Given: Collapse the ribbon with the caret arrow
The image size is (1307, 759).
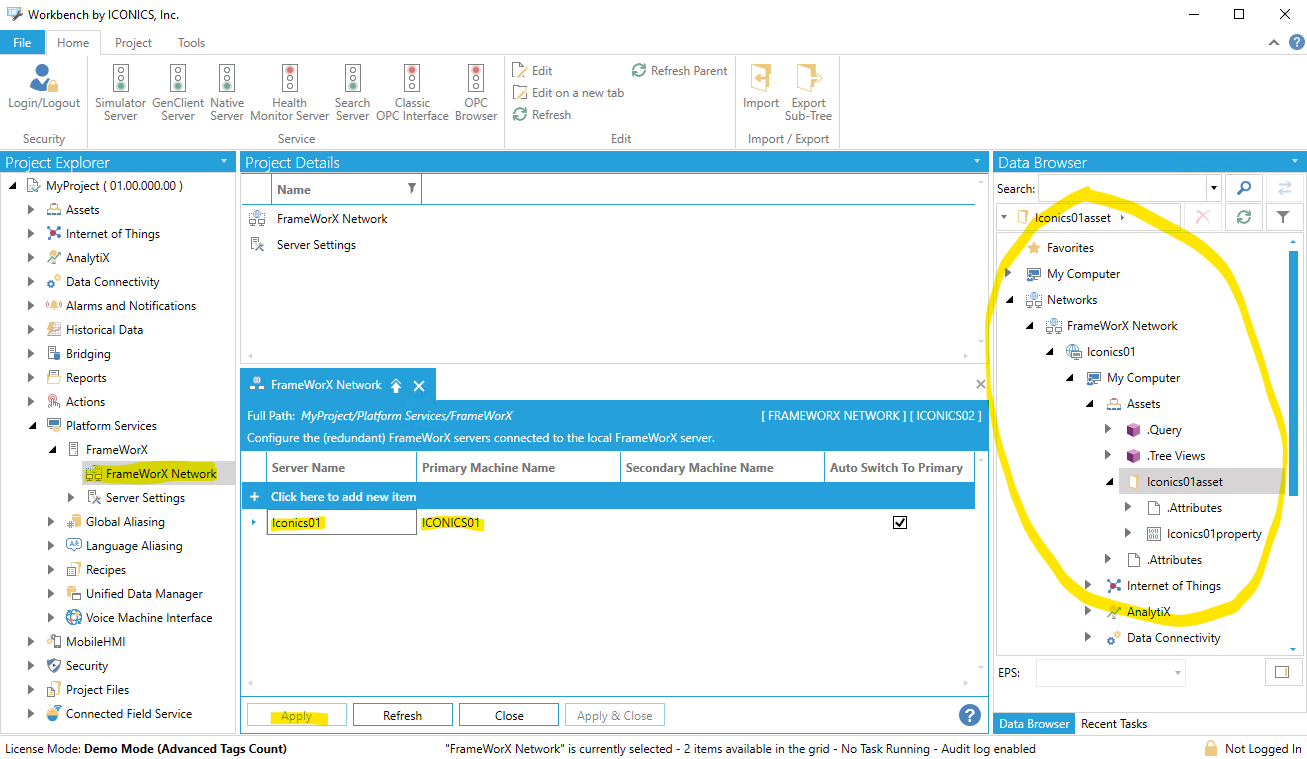Looking at the screenshot, I should pos(1274,42).
